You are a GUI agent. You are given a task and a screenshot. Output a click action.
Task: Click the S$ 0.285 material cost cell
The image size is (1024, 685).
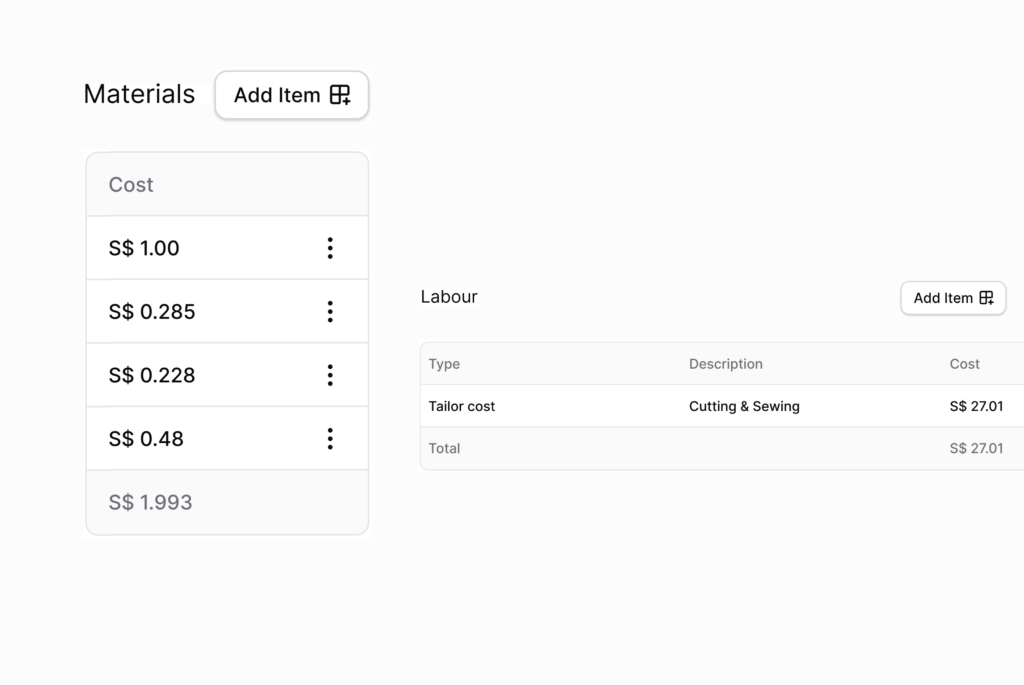(x=152, y=312)
